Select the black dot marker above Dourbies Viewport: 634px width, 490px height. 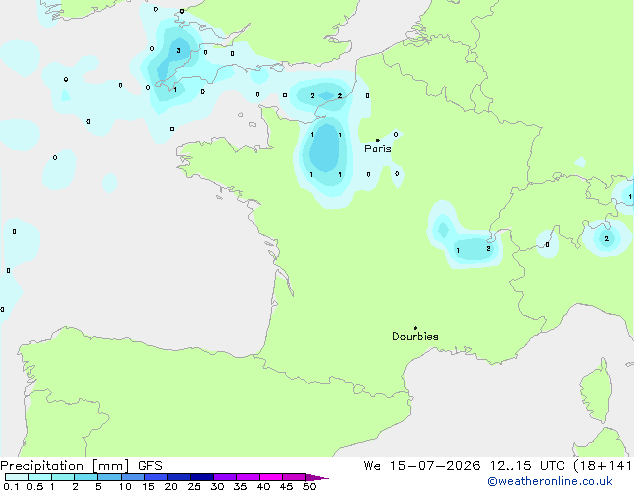[x=415, y=328]
